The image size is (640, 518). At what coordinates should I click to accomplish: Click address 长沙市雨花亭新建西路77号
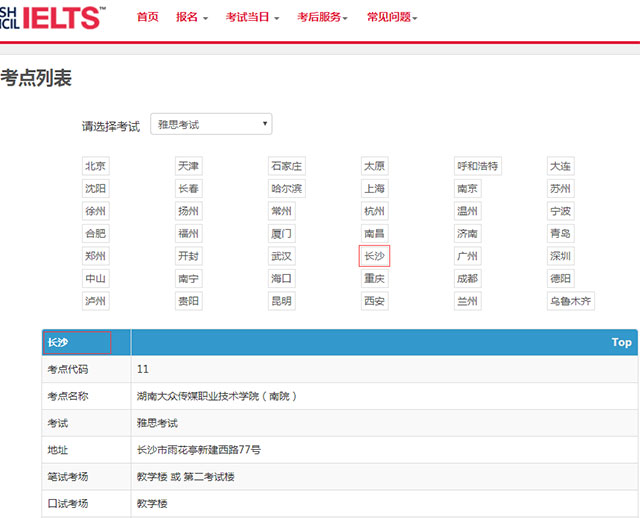coord(199,450)
